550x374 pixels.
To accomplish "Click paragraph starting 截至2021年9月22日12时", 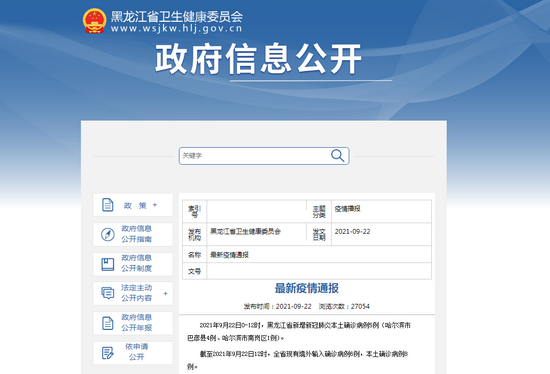I will 297,360.
